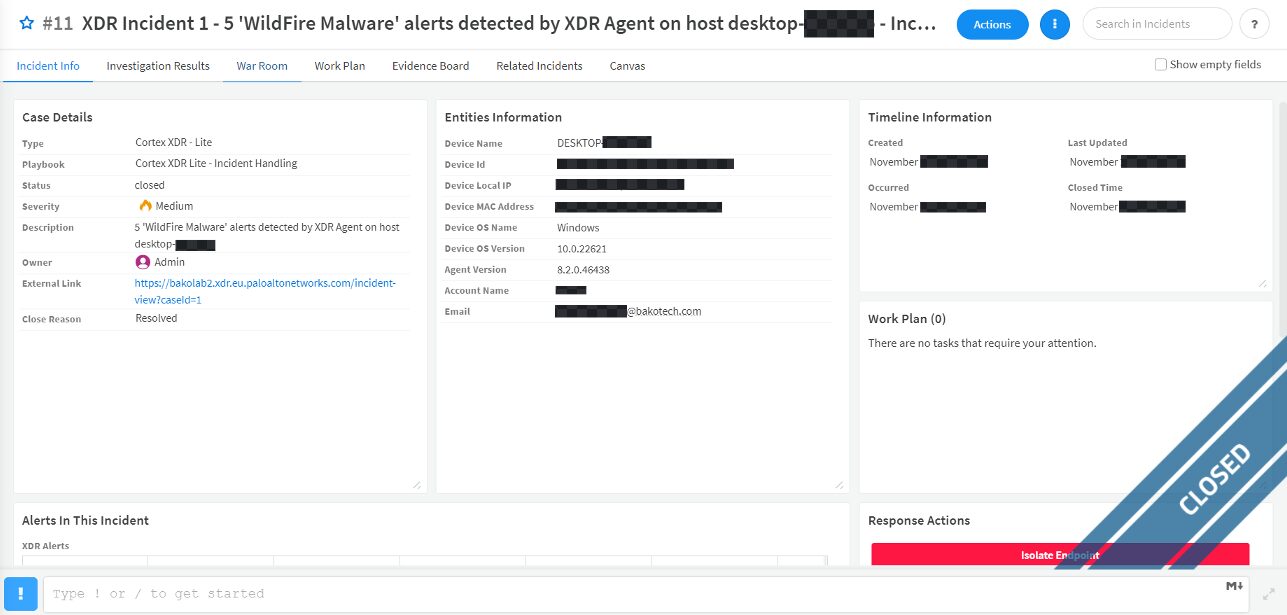Enable Show empty fields checkbox
This screenshot has width=1287, height=615.
(x=1161, y=65)
